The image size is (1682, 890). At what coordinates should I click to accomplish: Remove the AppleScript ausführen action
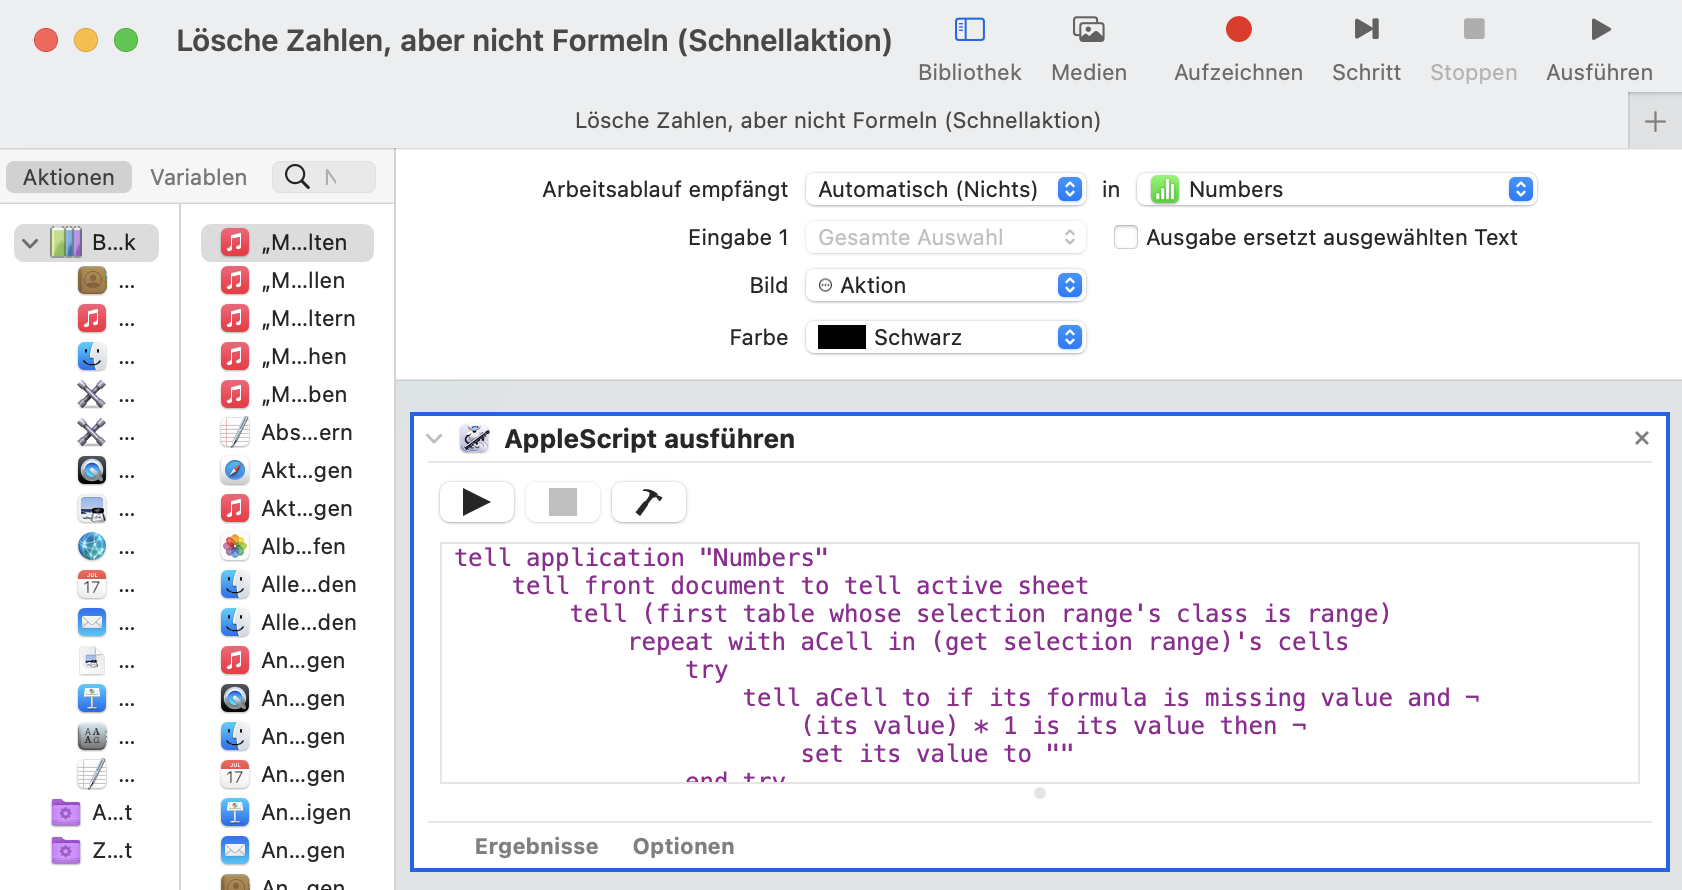[x=1642, y=438]
